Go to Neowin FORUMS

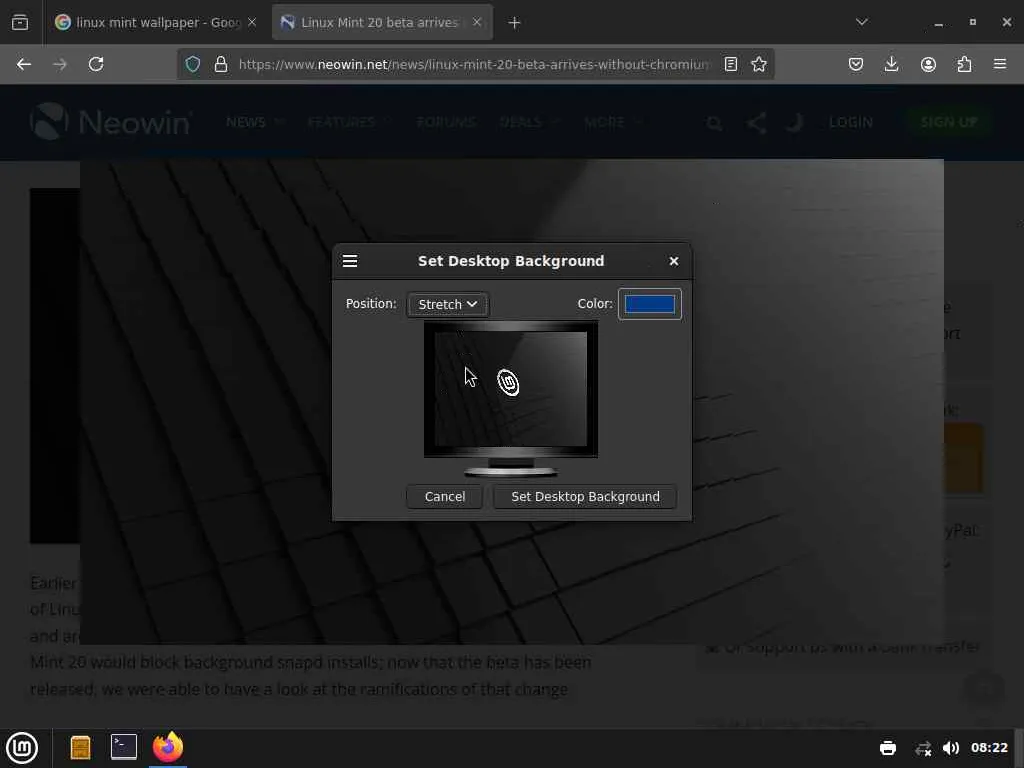pos(446,122)
